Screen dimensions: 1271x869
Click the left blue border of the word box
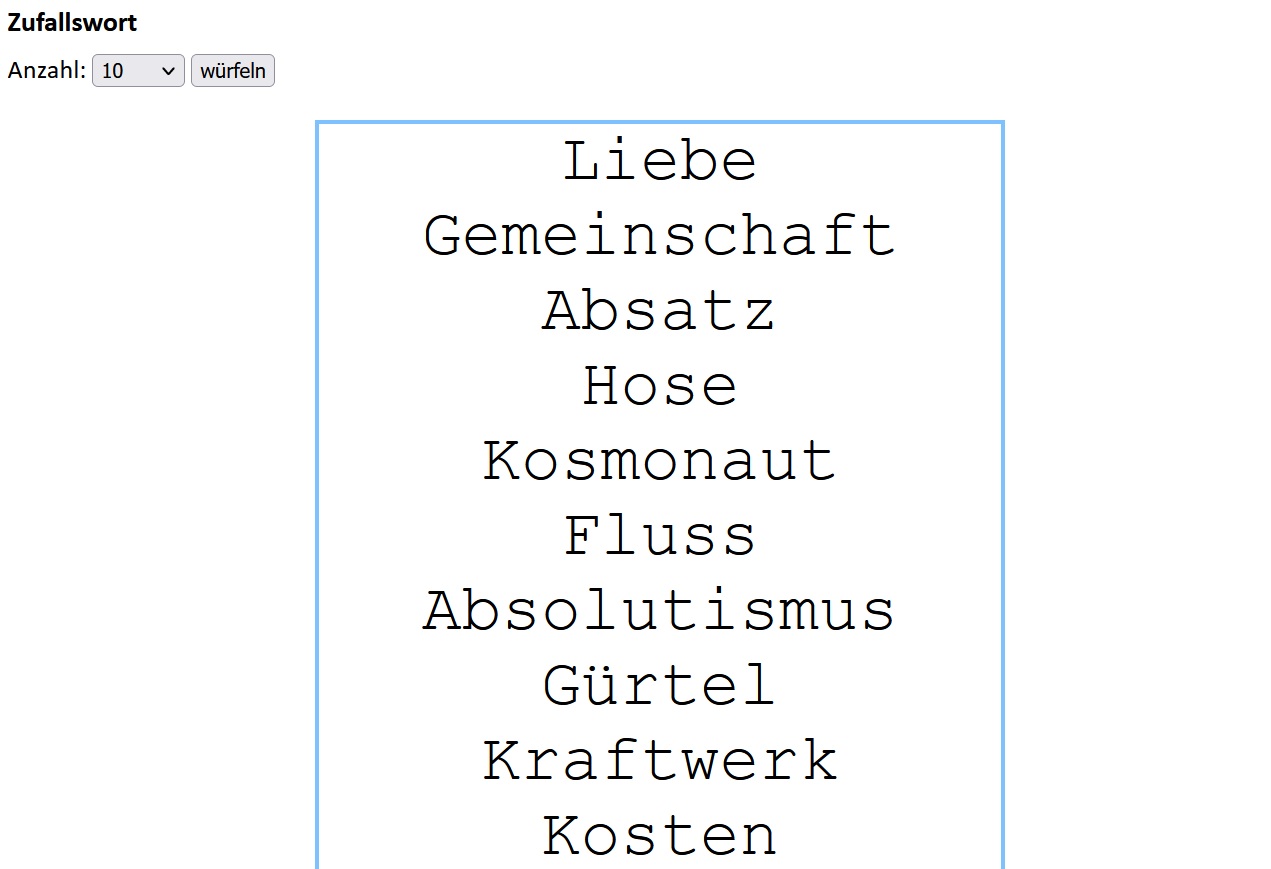coord(317,500)
